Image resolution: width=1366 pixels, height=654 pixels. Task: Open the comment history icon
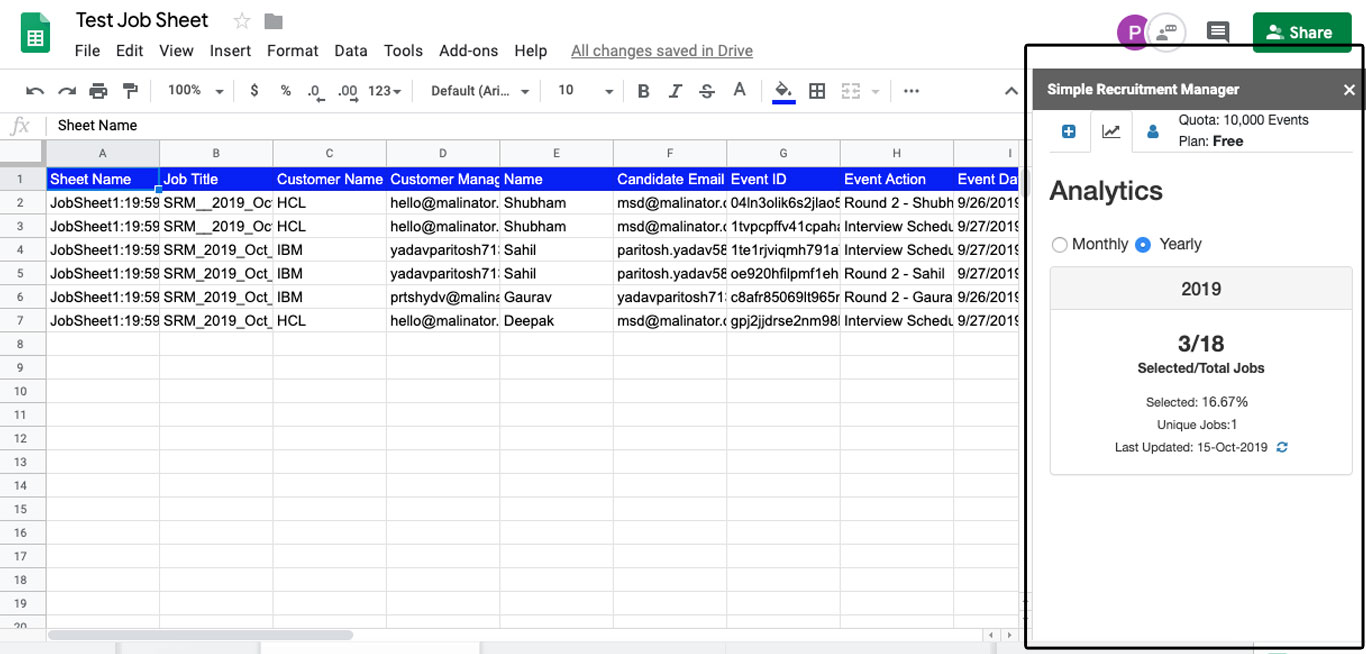(x=1217, y=32)
